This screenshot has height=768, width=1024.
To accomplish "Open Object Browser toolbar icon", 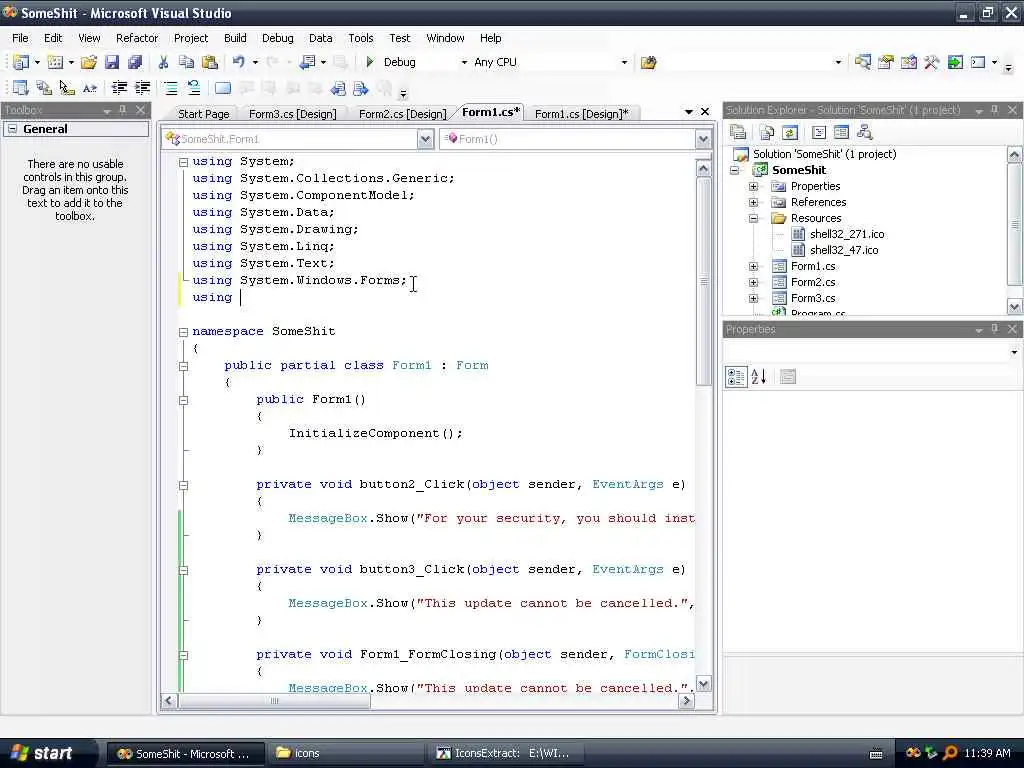I will 908,62.
